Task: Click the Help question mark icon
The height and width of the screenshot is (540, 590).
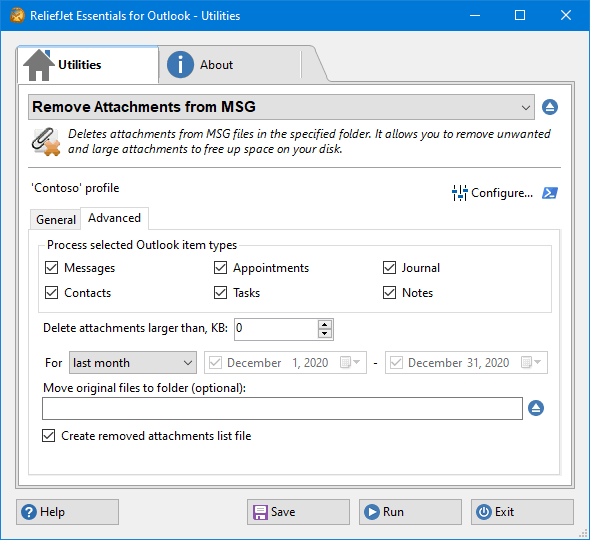Action: 29,512
